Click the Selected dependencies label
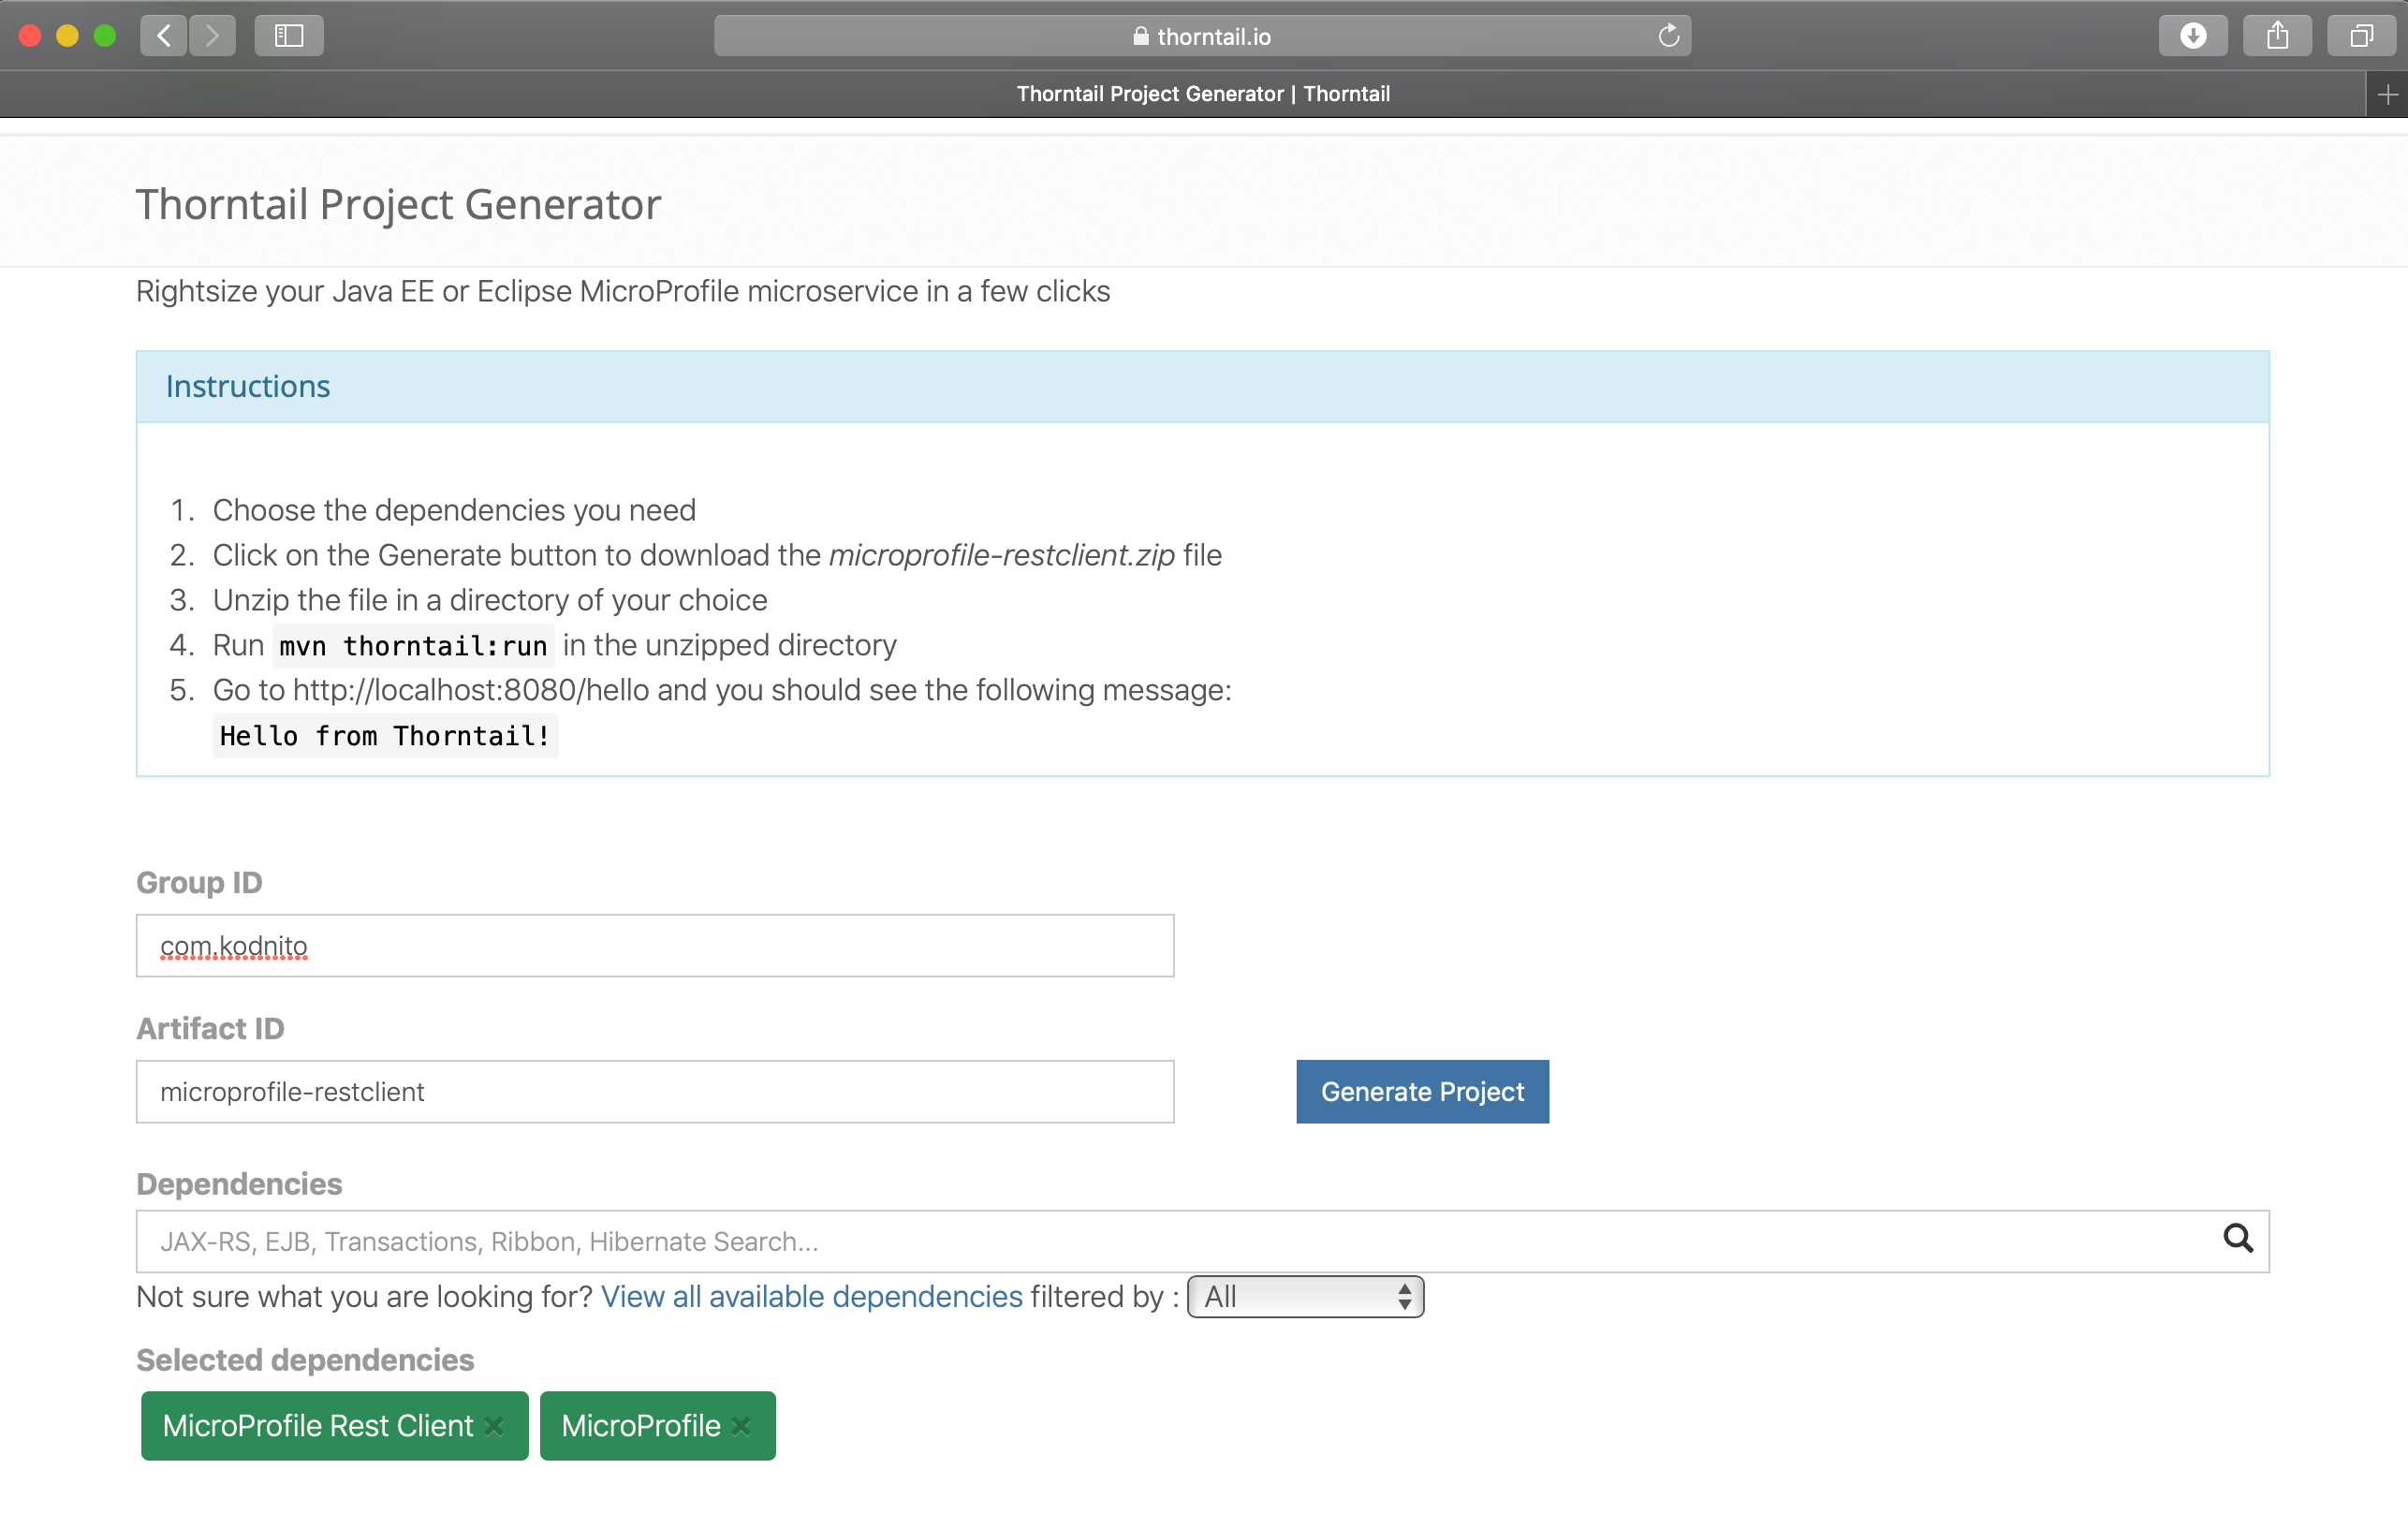The image size is (2408, 1528). coord(305,1361)
